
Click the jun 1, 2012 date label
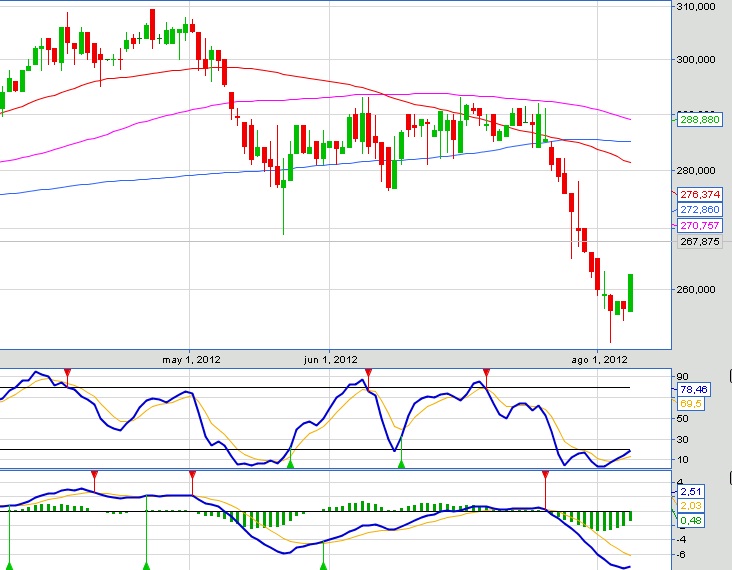[330, 359]
